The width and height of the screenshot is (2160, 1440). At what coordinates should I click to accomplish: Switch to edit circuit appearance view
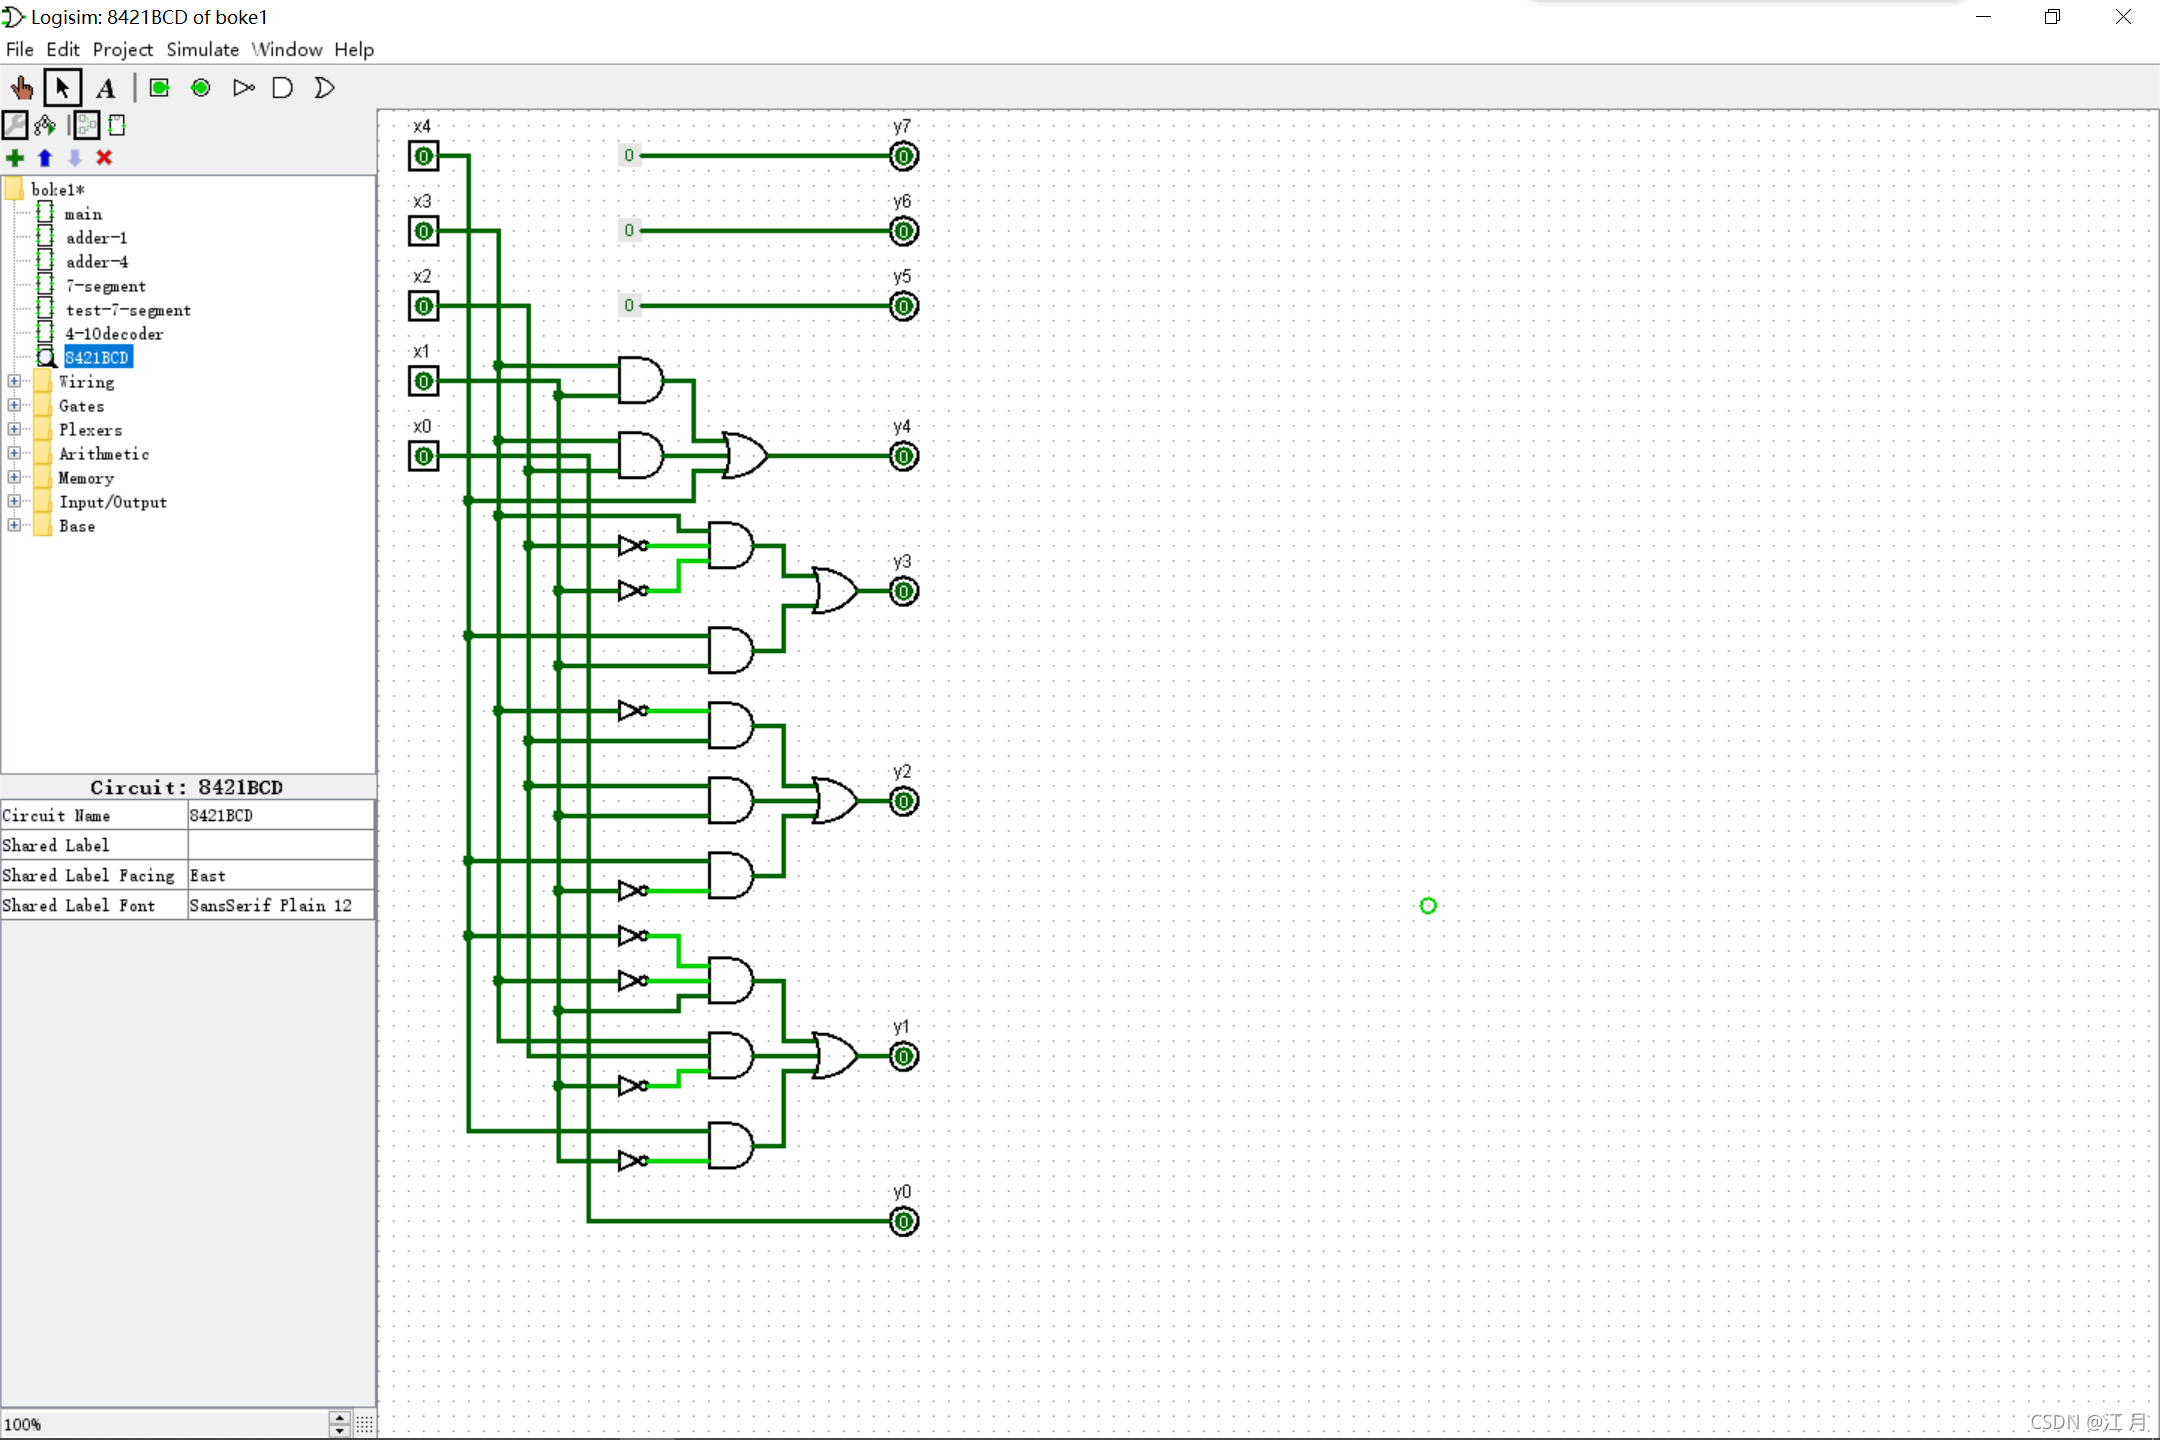pyautogui.click(x=117, y=125)
